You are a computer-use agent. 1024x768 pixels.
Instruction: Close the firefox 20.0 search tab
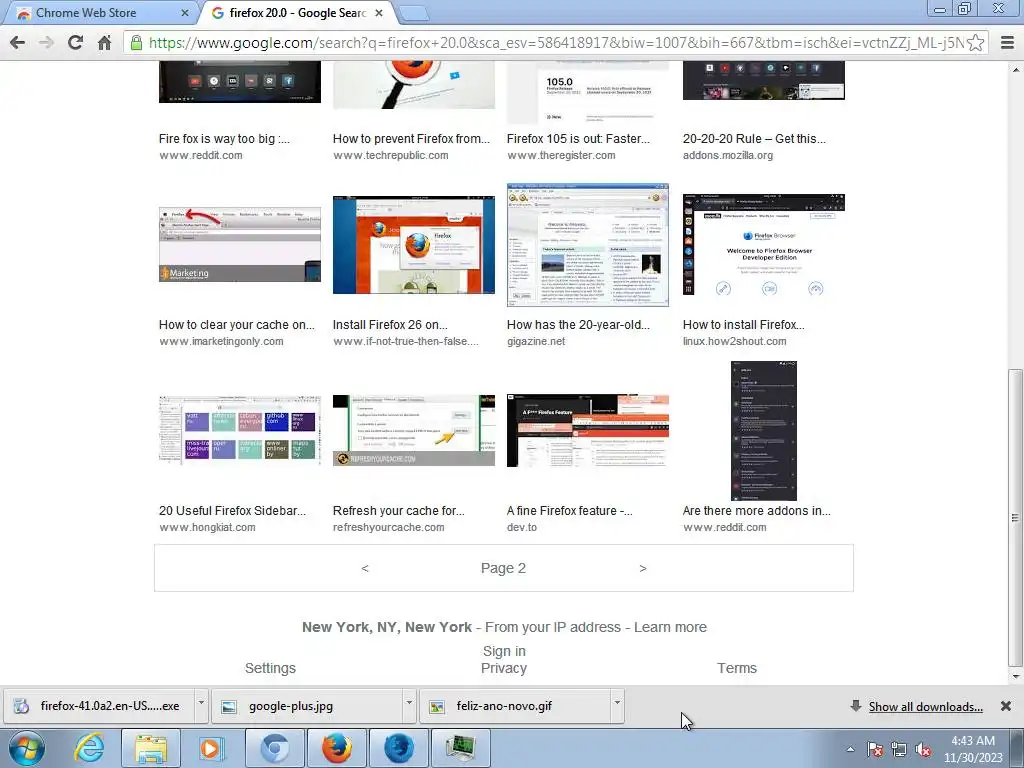(379, 13)
